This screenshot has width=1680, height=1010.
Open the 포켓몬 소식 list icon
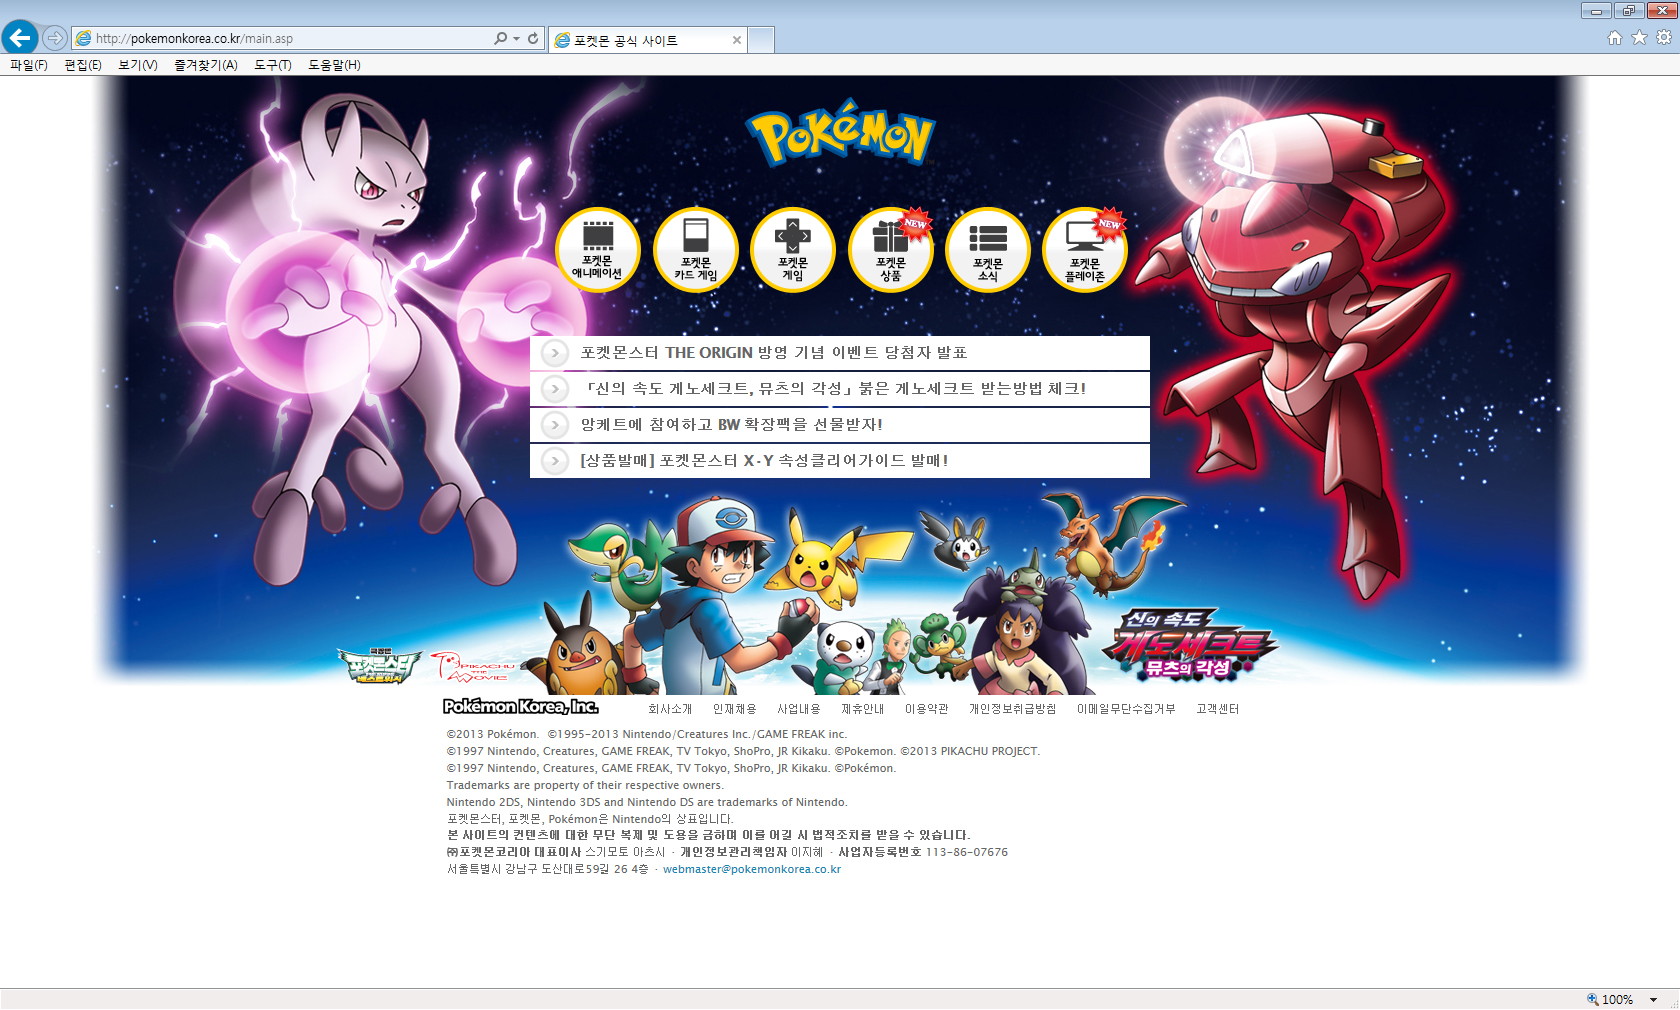click(x=988, y=250)
